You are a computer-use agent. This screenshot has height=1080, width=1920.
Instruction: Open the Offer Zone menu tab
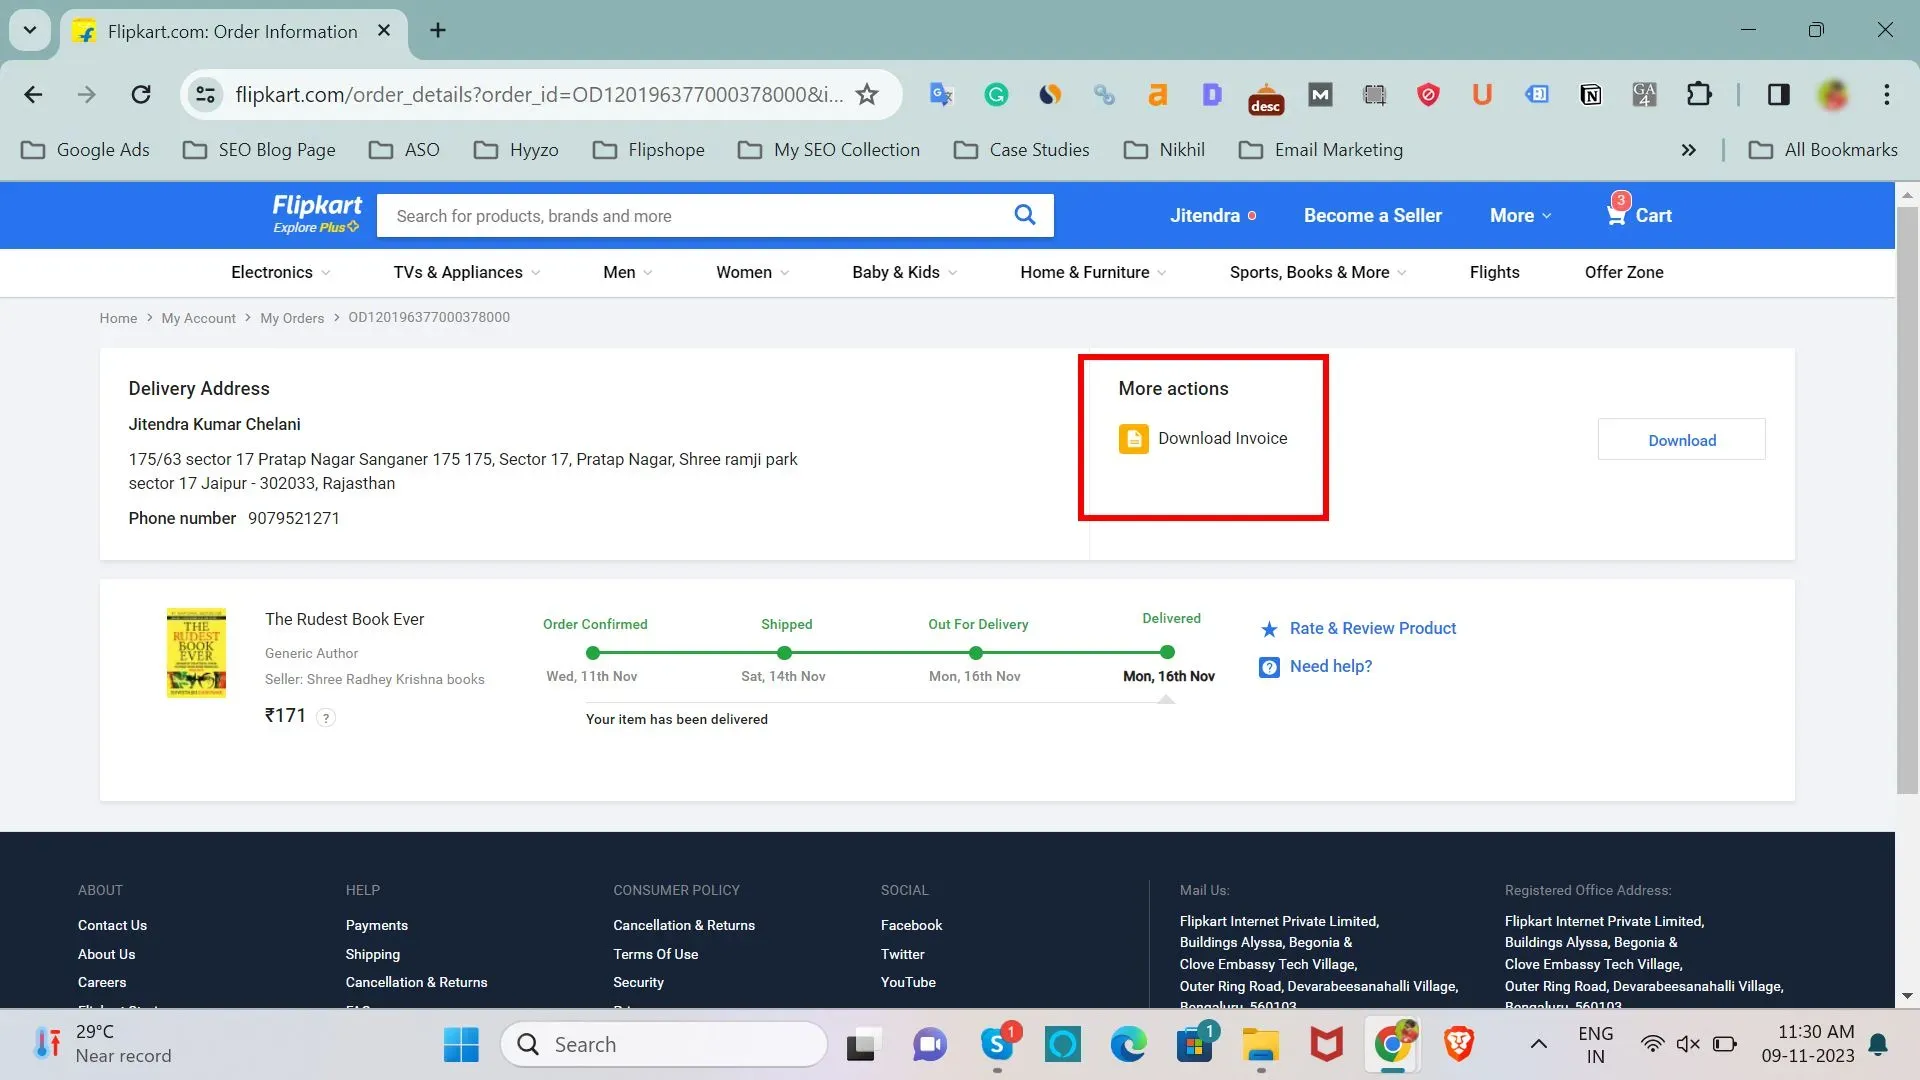[1623, 273]
